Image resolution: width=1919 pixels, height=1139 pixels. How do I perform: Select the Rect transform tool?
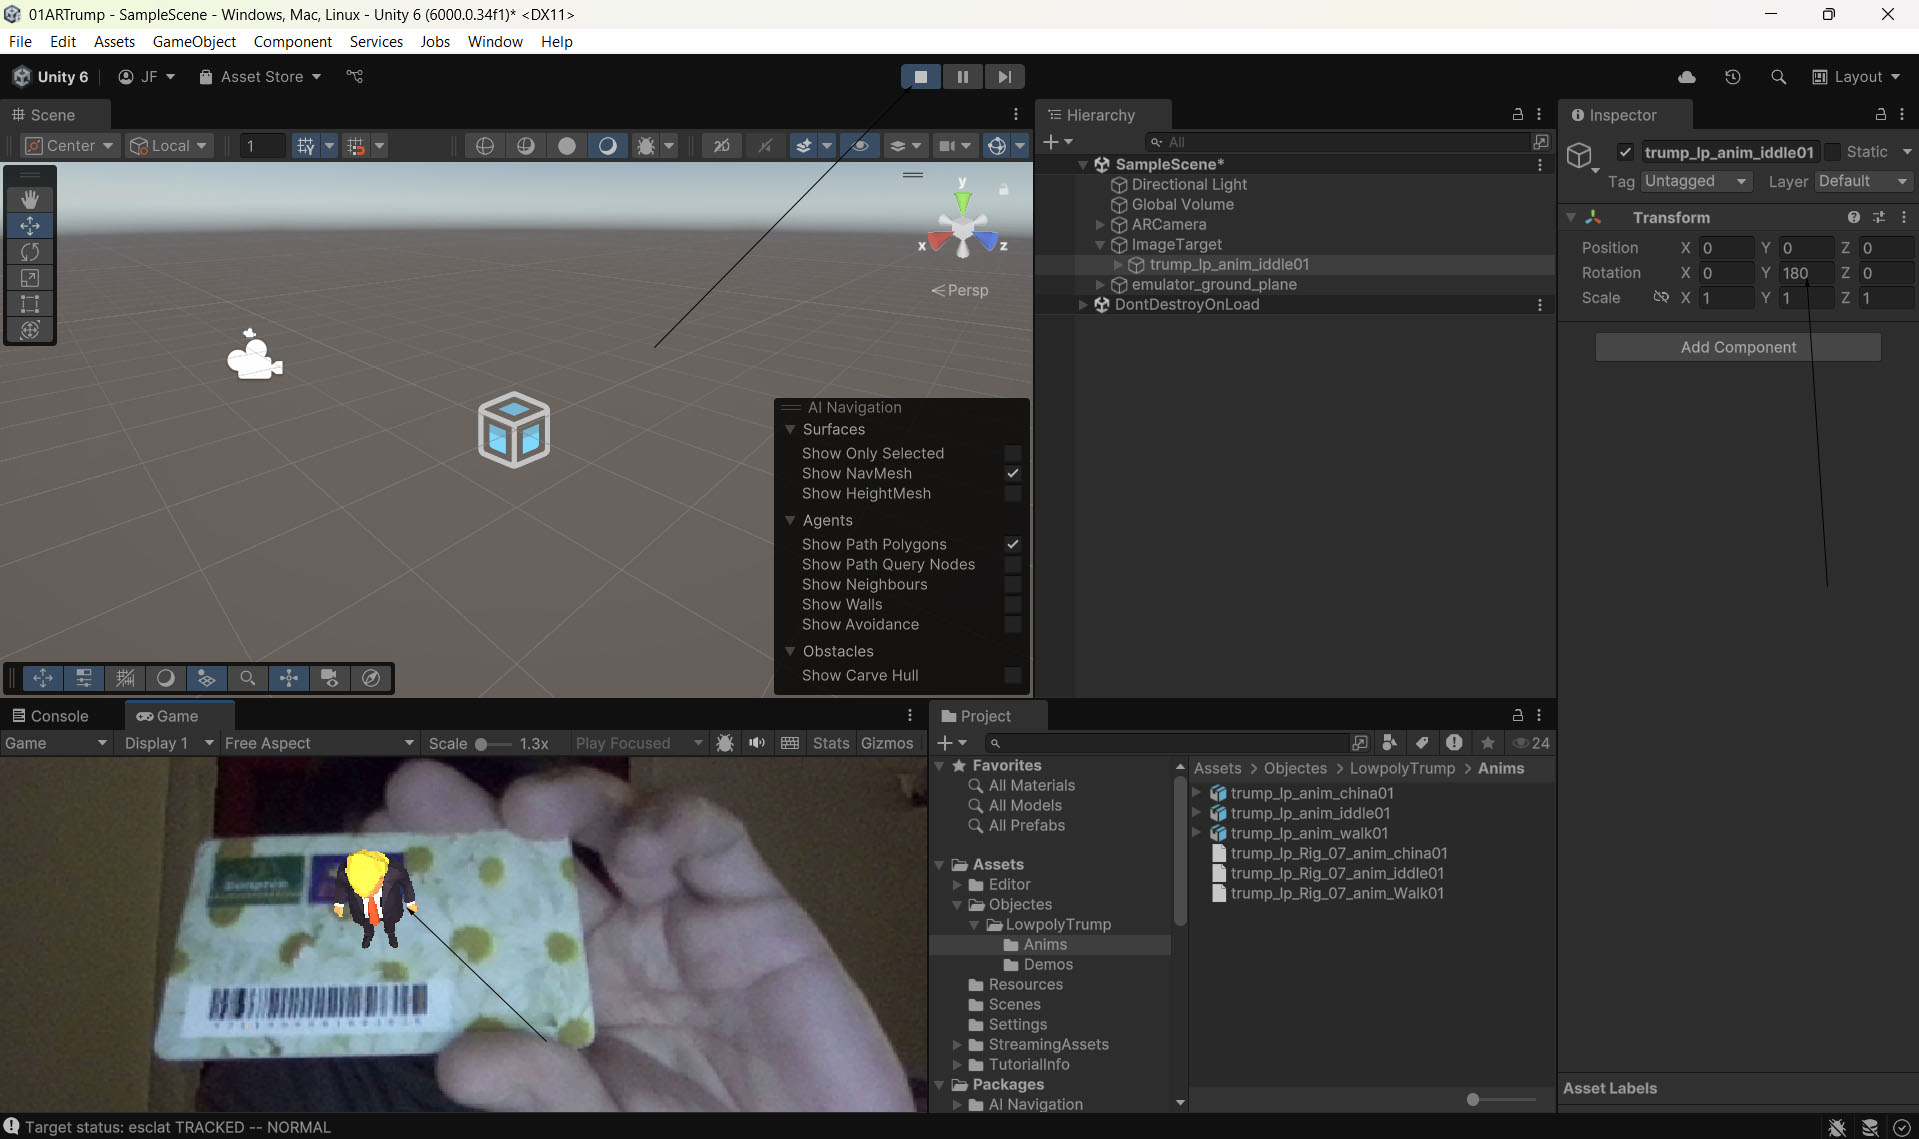[x=30, y=304]
